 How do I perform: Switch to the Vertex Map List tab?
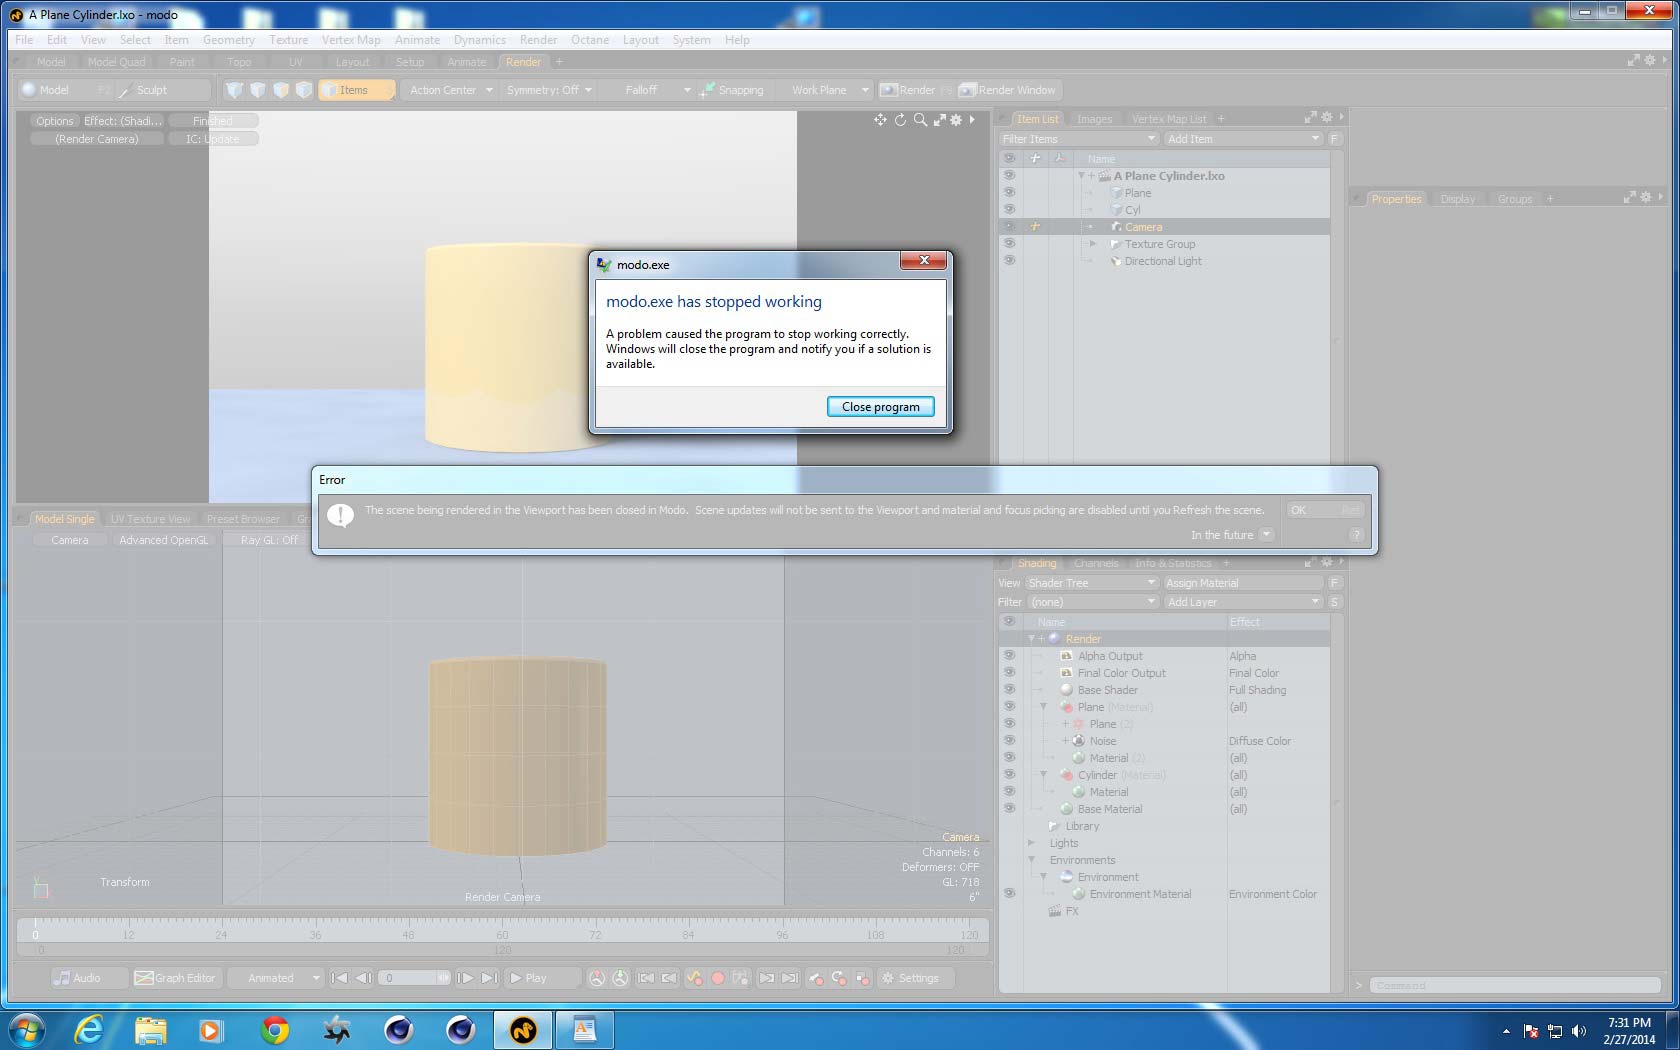(1169, 119)
